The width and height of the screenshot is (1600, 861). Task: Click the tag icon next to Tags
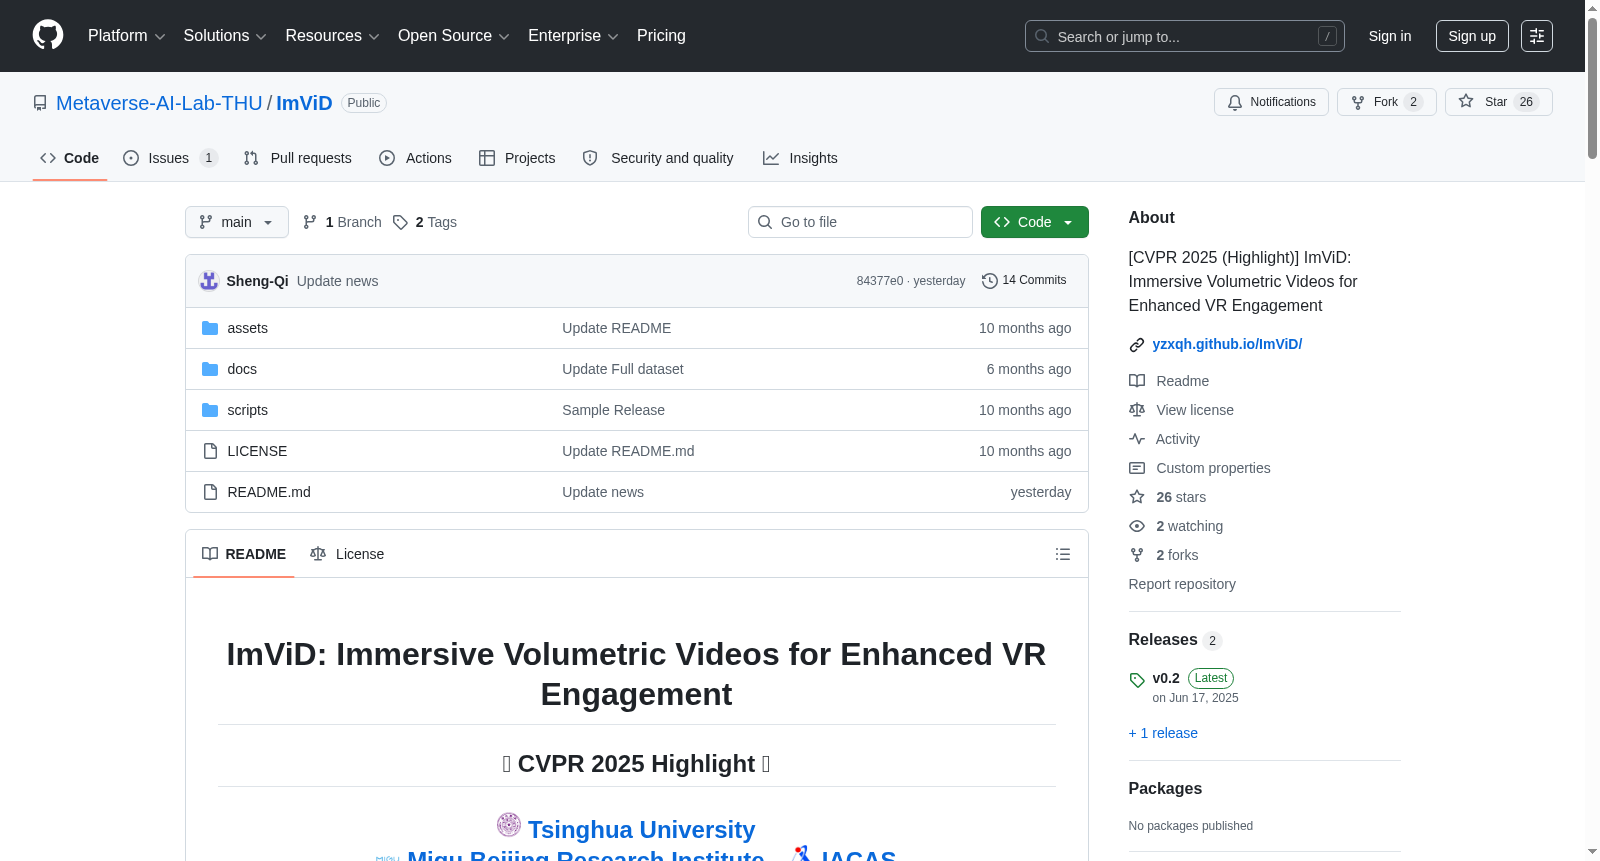coord(400,222)
